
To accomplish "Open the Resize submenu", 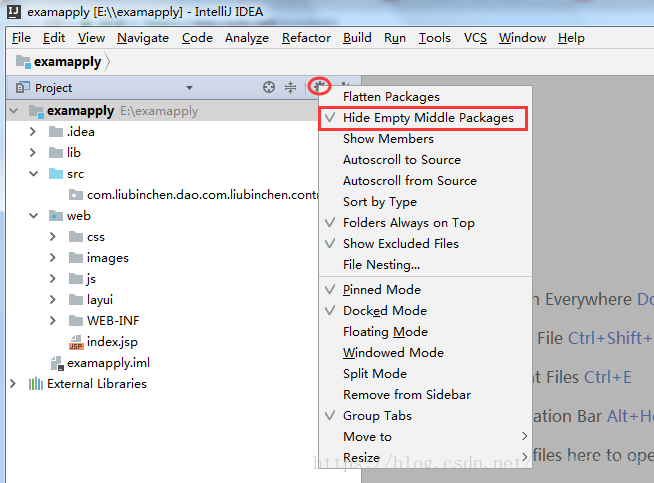I will pyautogui.click(x=425, y=458).
